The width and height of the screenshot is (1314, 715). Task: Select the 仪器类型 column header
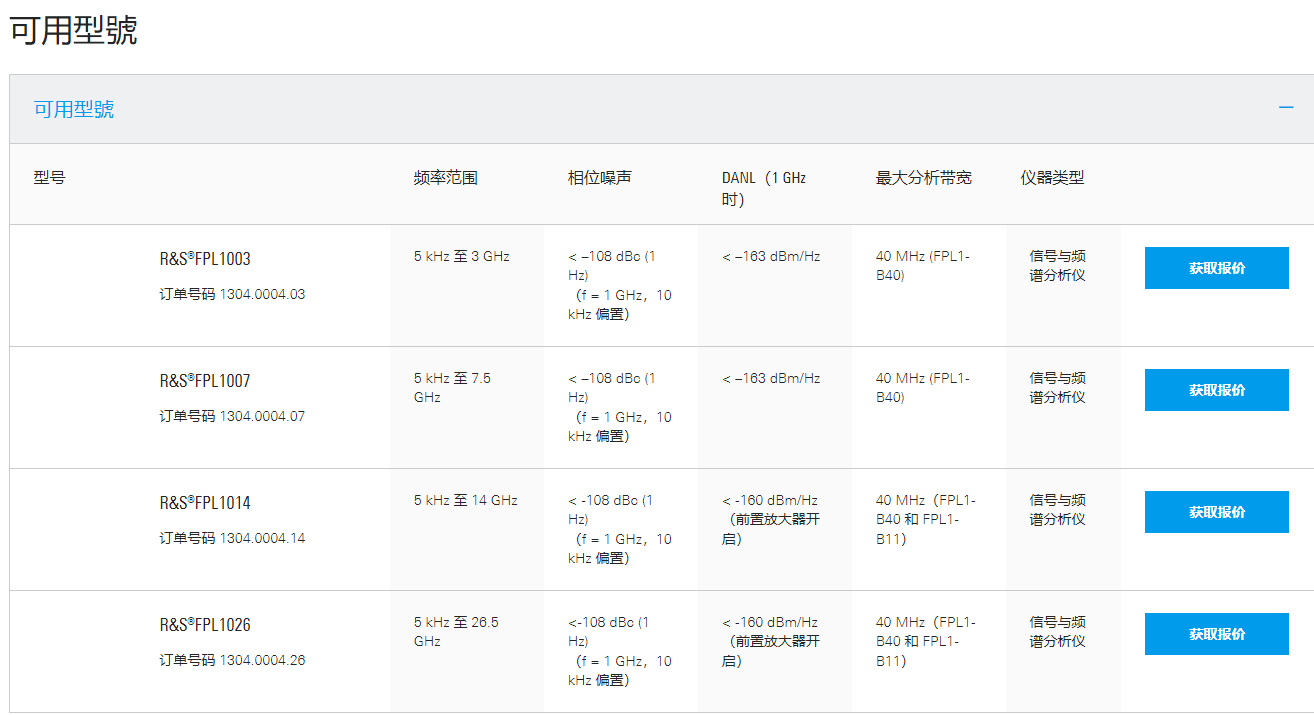pos(1052,178)
